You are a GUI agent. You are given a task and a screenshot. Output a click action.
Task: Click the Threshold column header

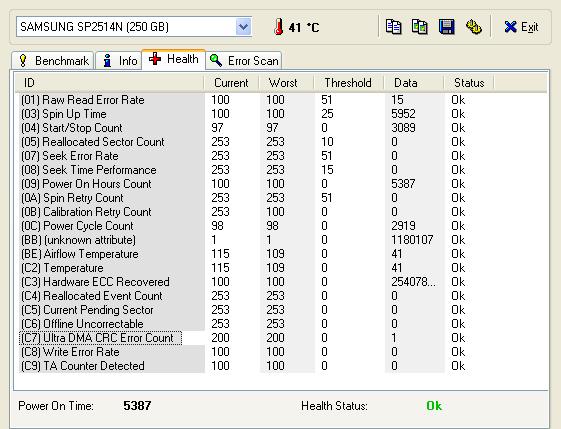tap(348, 83)
